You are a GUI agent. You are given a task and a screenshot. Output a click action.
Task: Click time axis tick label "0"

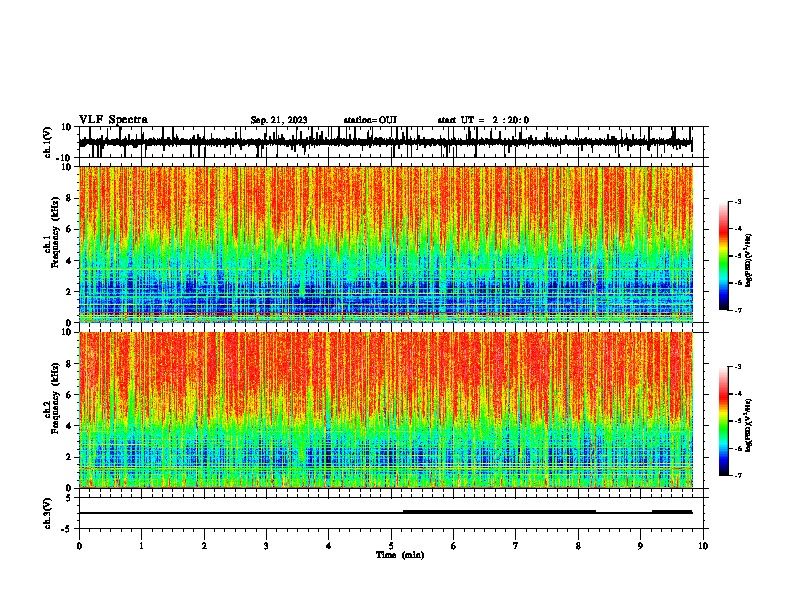coord(79,546)
